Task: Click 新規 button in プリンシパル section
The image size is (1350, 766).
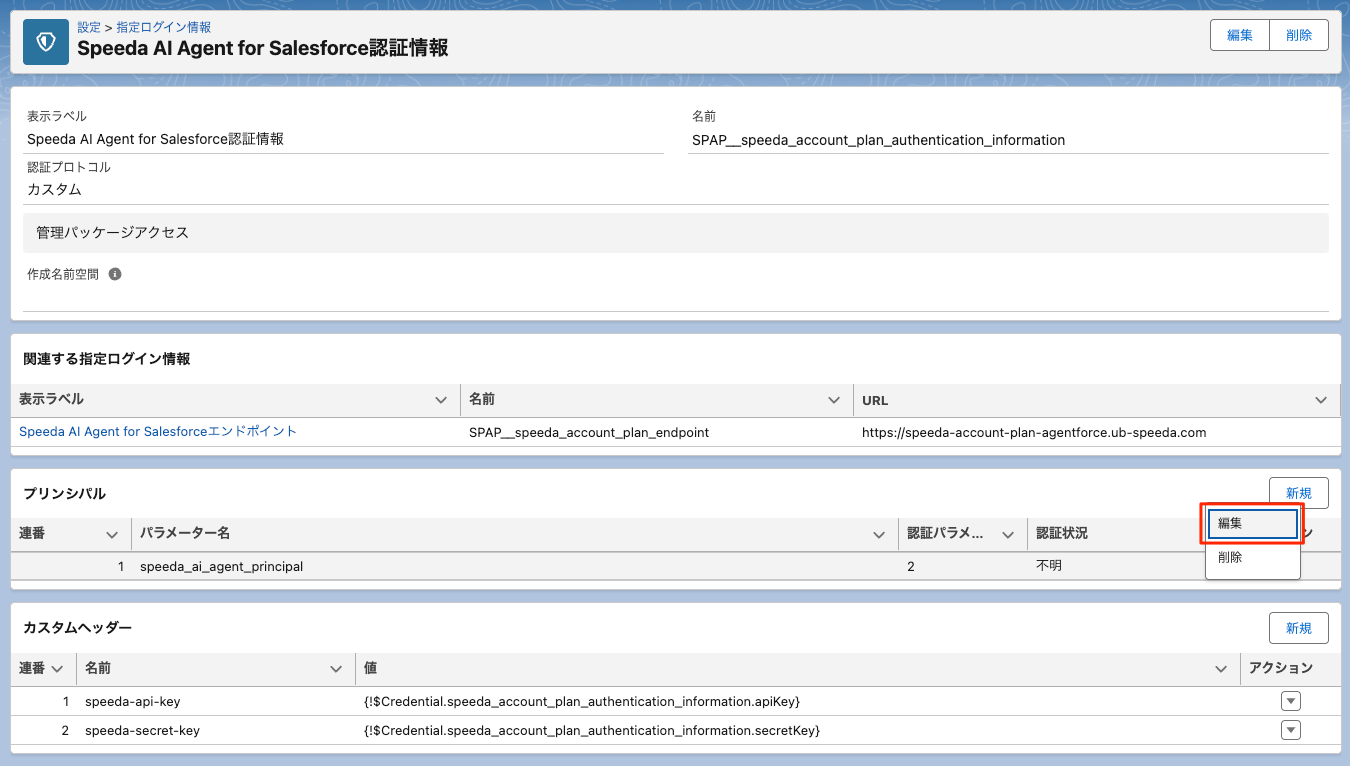Action: pyautogui.click(x=1298, y=493)
